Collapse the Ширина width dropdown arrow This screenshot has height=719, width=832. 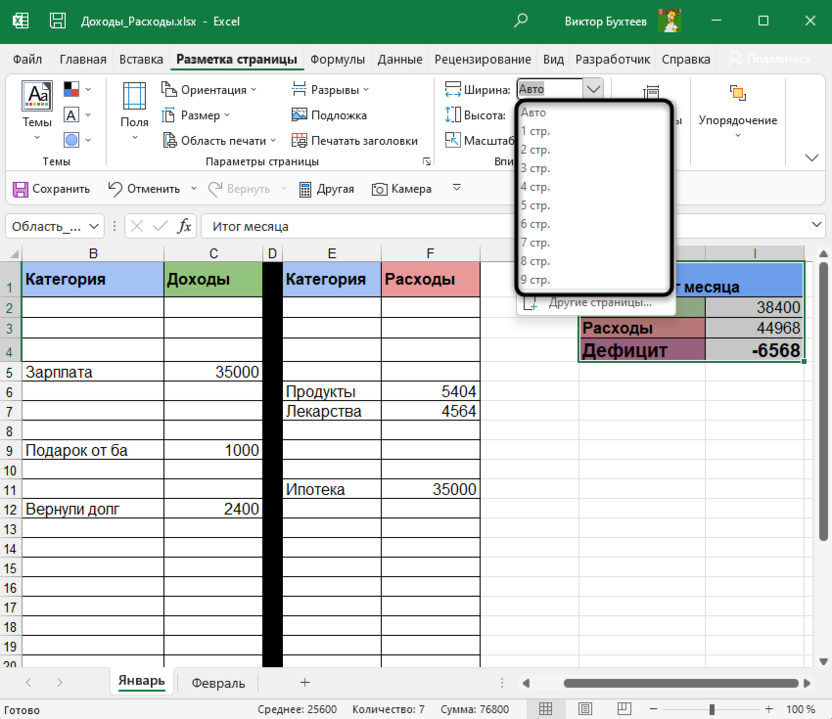tap(593, 89)
